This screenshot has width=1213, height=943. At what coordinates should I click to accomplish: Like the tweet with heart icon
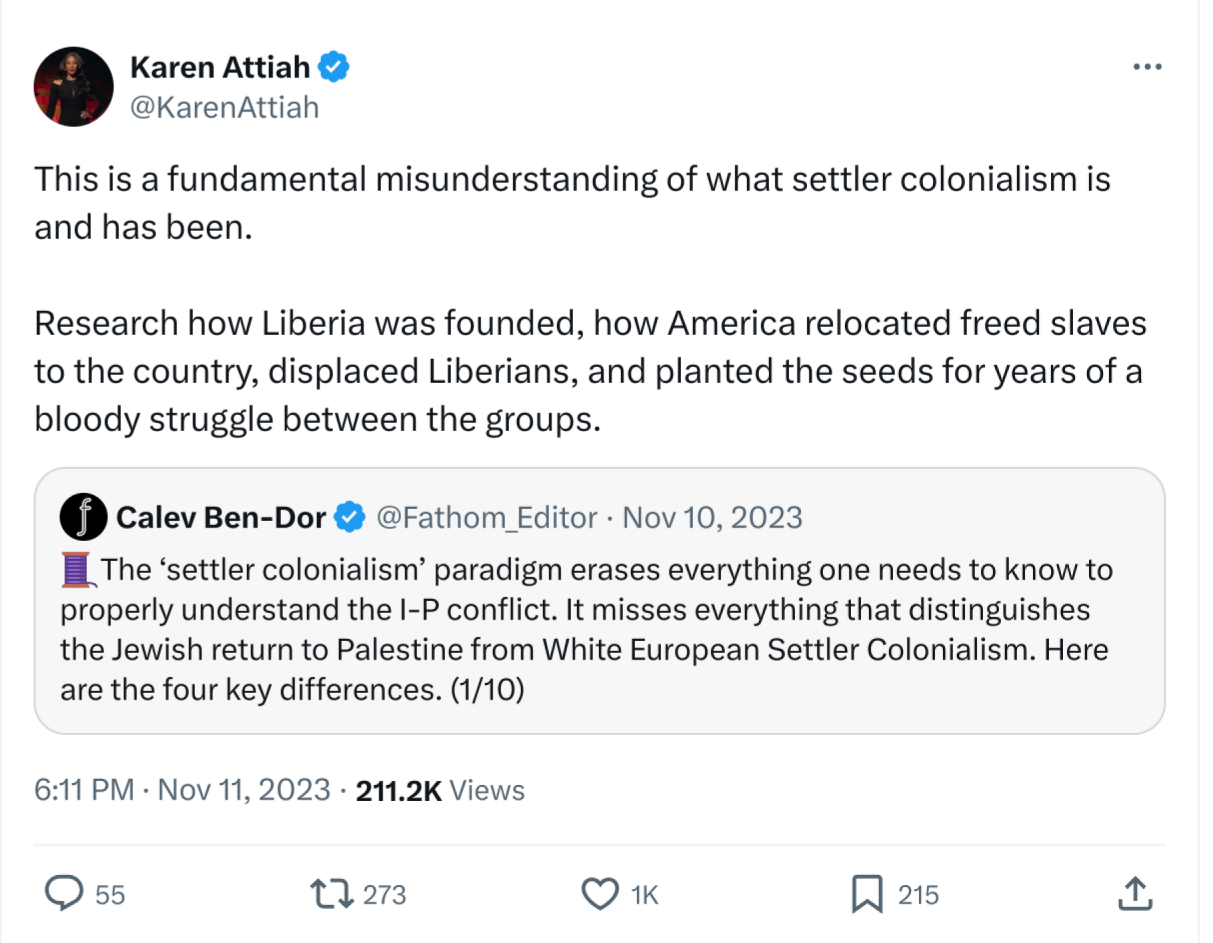[x=600, y=893]
